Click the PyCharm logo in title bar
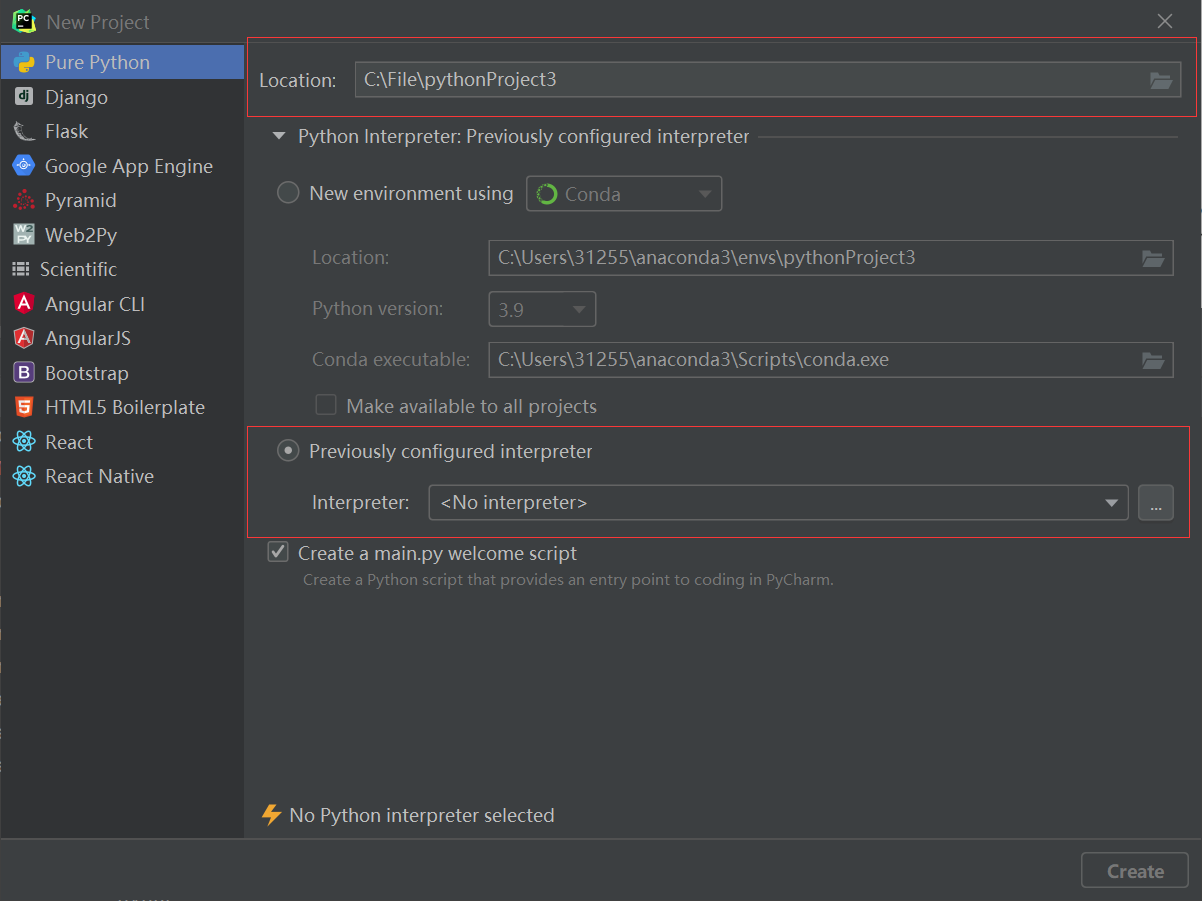 (x=24, y=21)
